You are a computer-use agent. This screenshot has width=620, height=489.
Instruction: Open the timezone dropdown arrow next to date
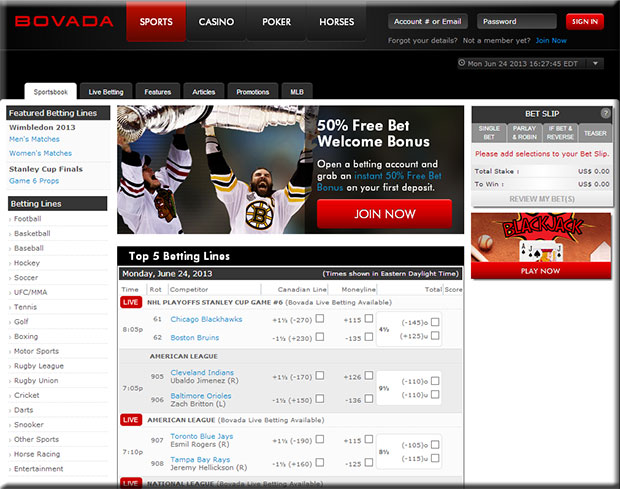(x=595, y=63)
